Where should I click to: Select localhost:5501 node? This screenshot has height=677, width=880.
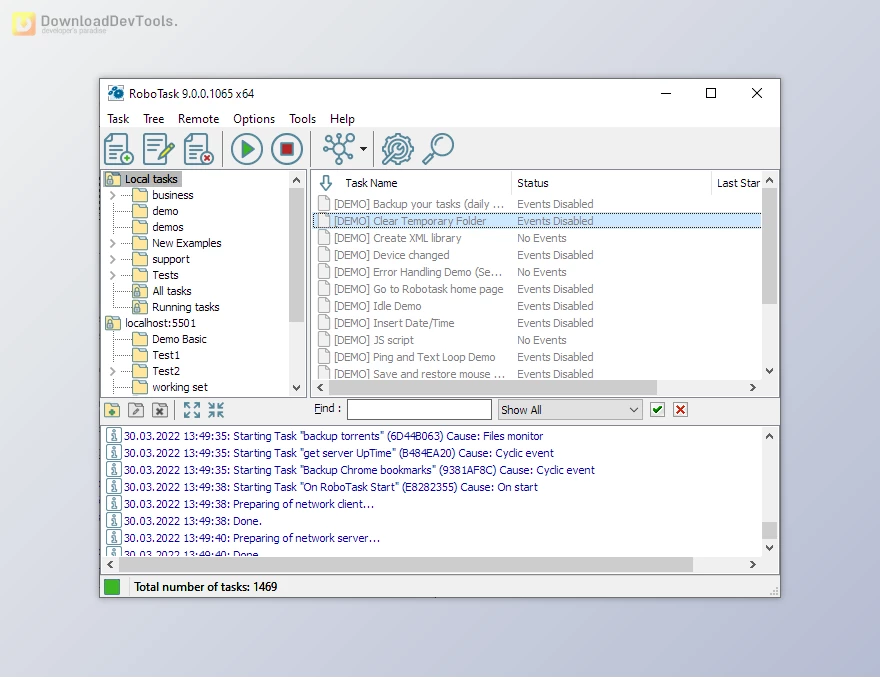pyautogui.click(x=160, y=323)
